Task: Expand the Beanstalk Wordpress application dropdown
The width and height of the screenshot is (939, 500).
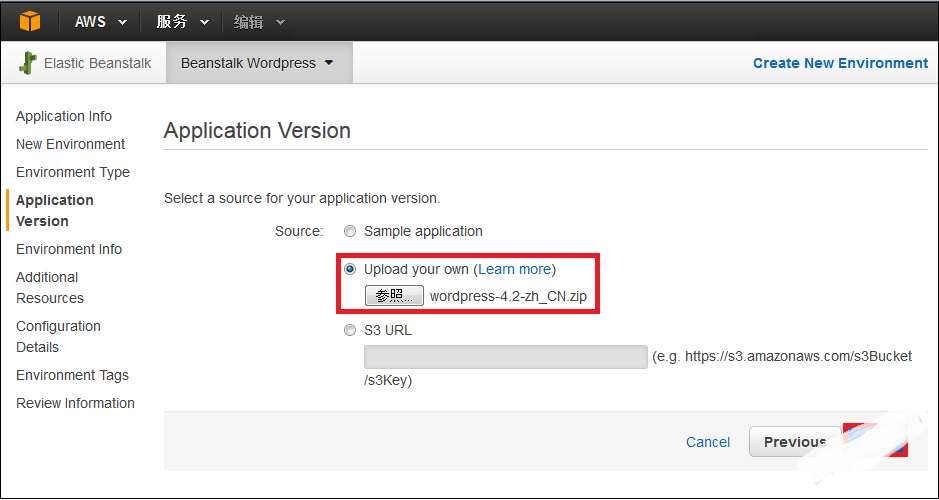Action: [259, 63]
